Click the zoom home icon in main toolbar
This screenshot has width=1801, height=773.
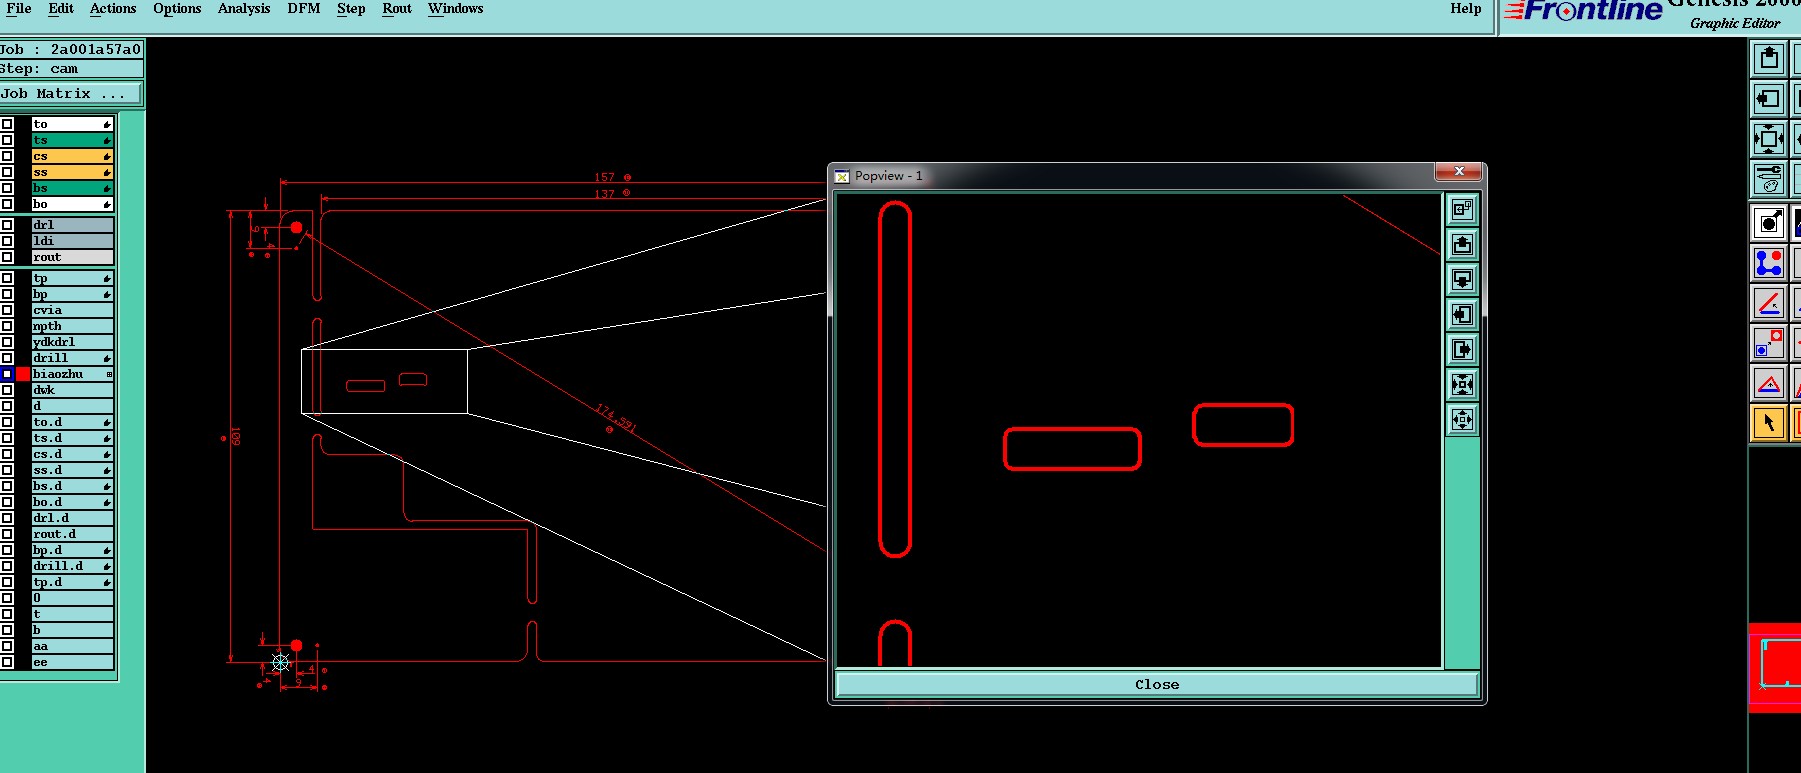point(1768,139)
